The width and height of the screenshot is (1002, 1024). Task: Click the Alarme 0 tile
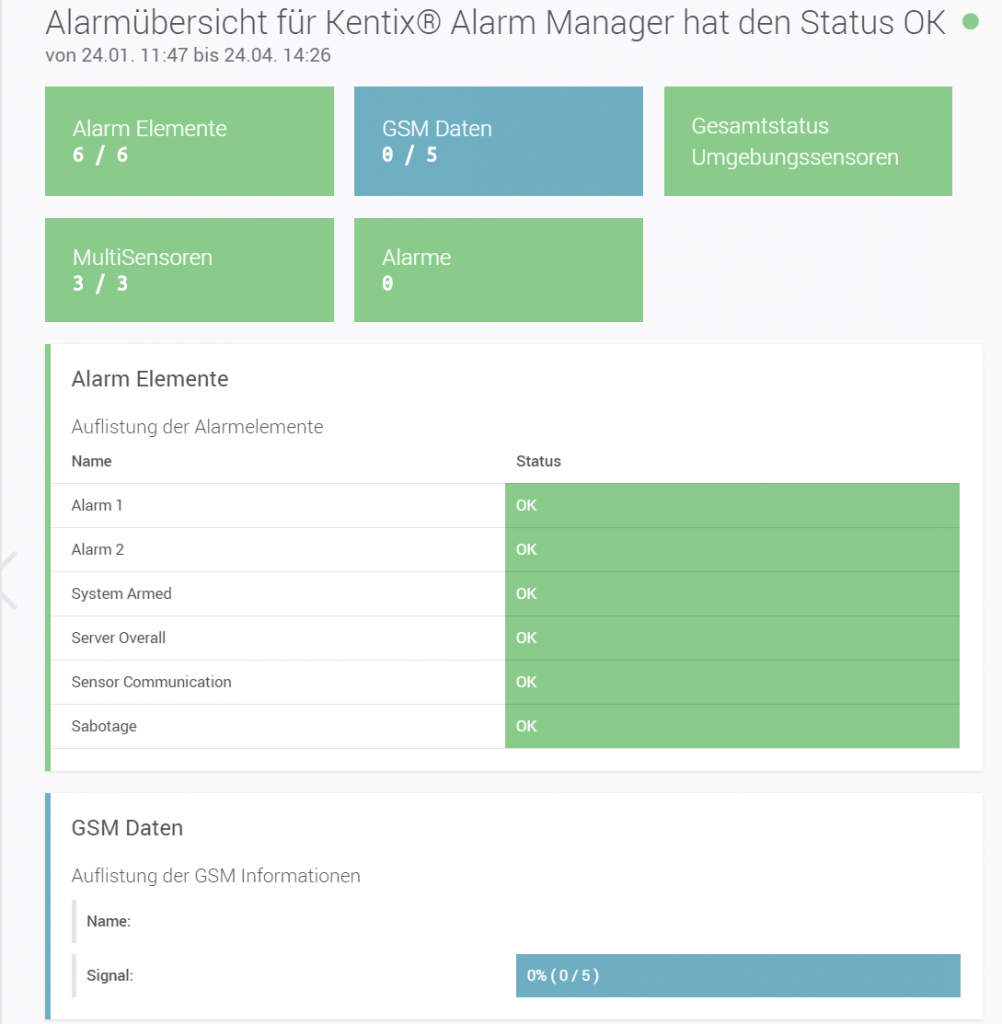coord(498,270)
